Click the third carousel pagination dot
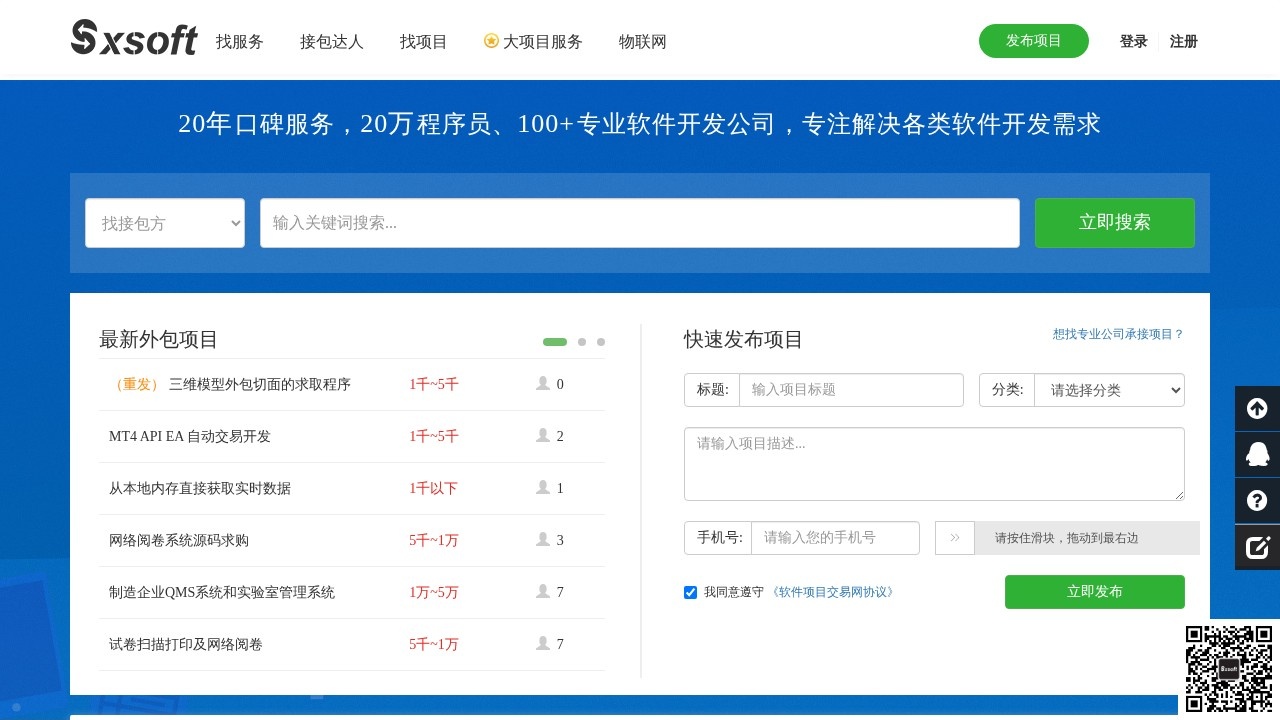Screen dimensions: 1280x720 tap(600, 342)
